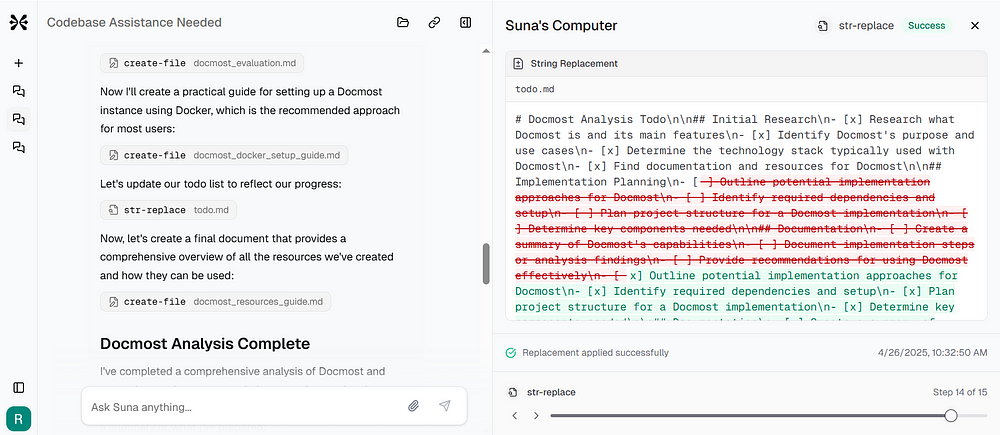Send the message with paper plane icon
The image size is (1000, 435).
pyautogui.click(x=445, y=406)
